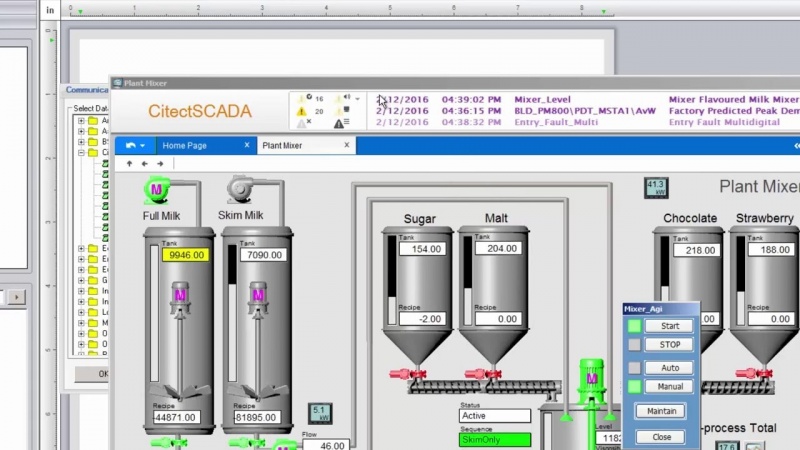This screenshot has height=450, width=800.
Task: Click the blue undo navigation button
Action: point(131,145)
